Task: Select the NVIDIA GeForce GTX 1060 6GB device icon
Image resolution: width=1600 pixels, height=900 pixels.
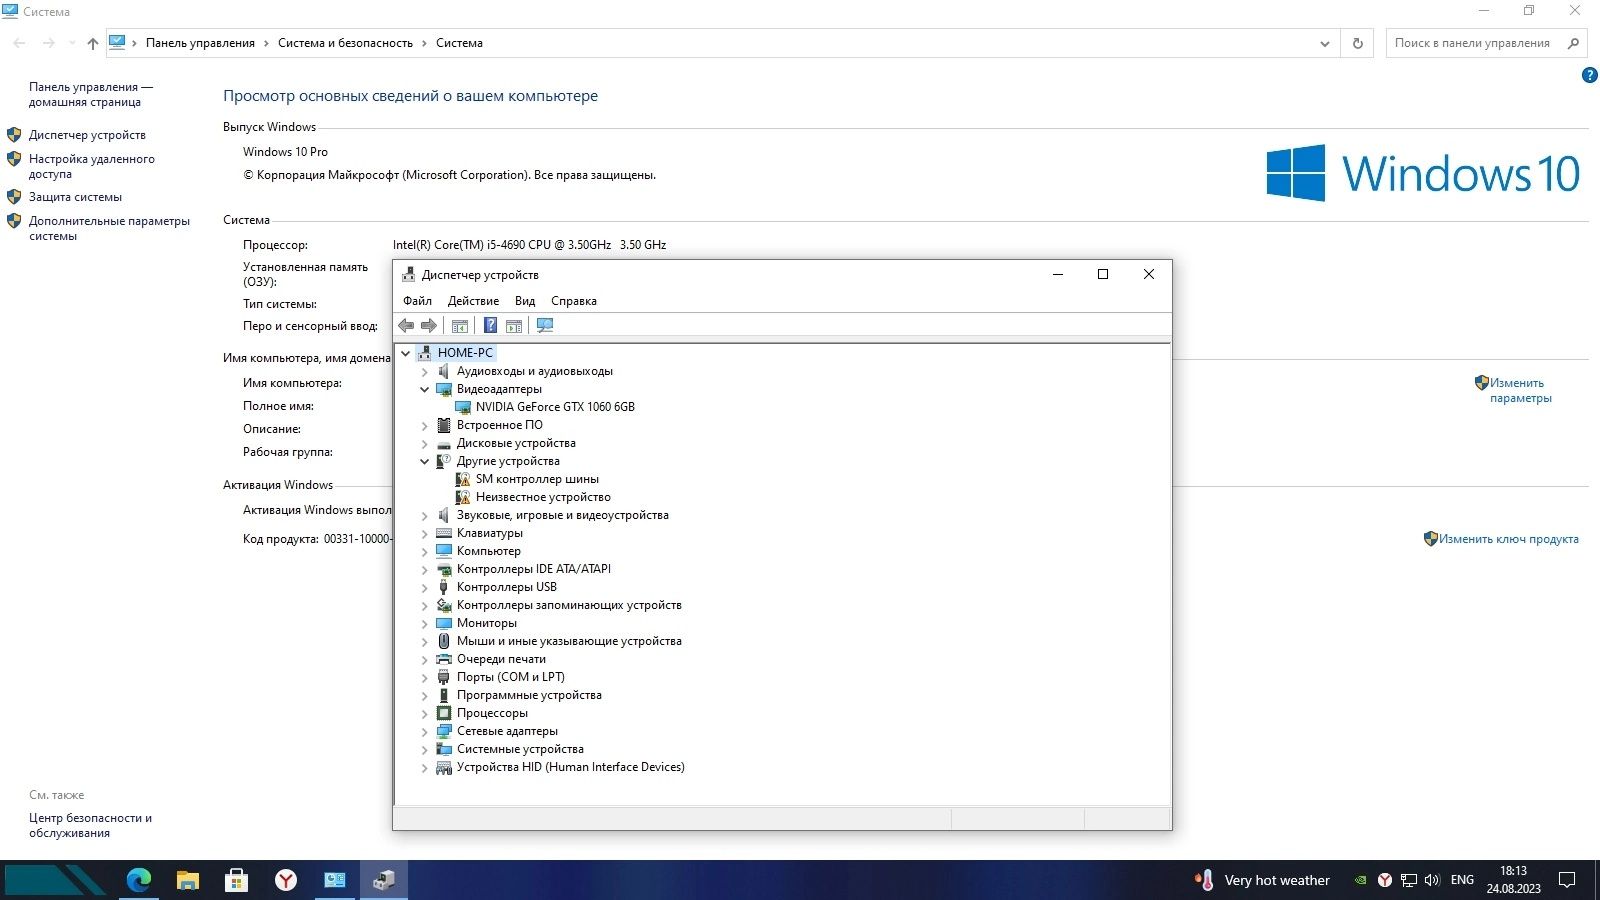Action: click(463, 407)
